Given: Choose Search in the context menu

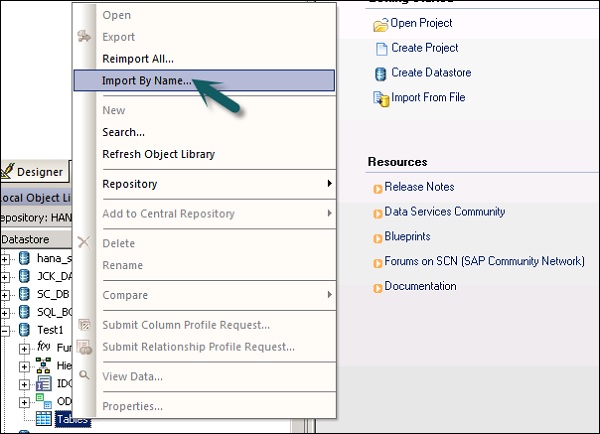Looking at the screenshot, I should coord(123,132).
